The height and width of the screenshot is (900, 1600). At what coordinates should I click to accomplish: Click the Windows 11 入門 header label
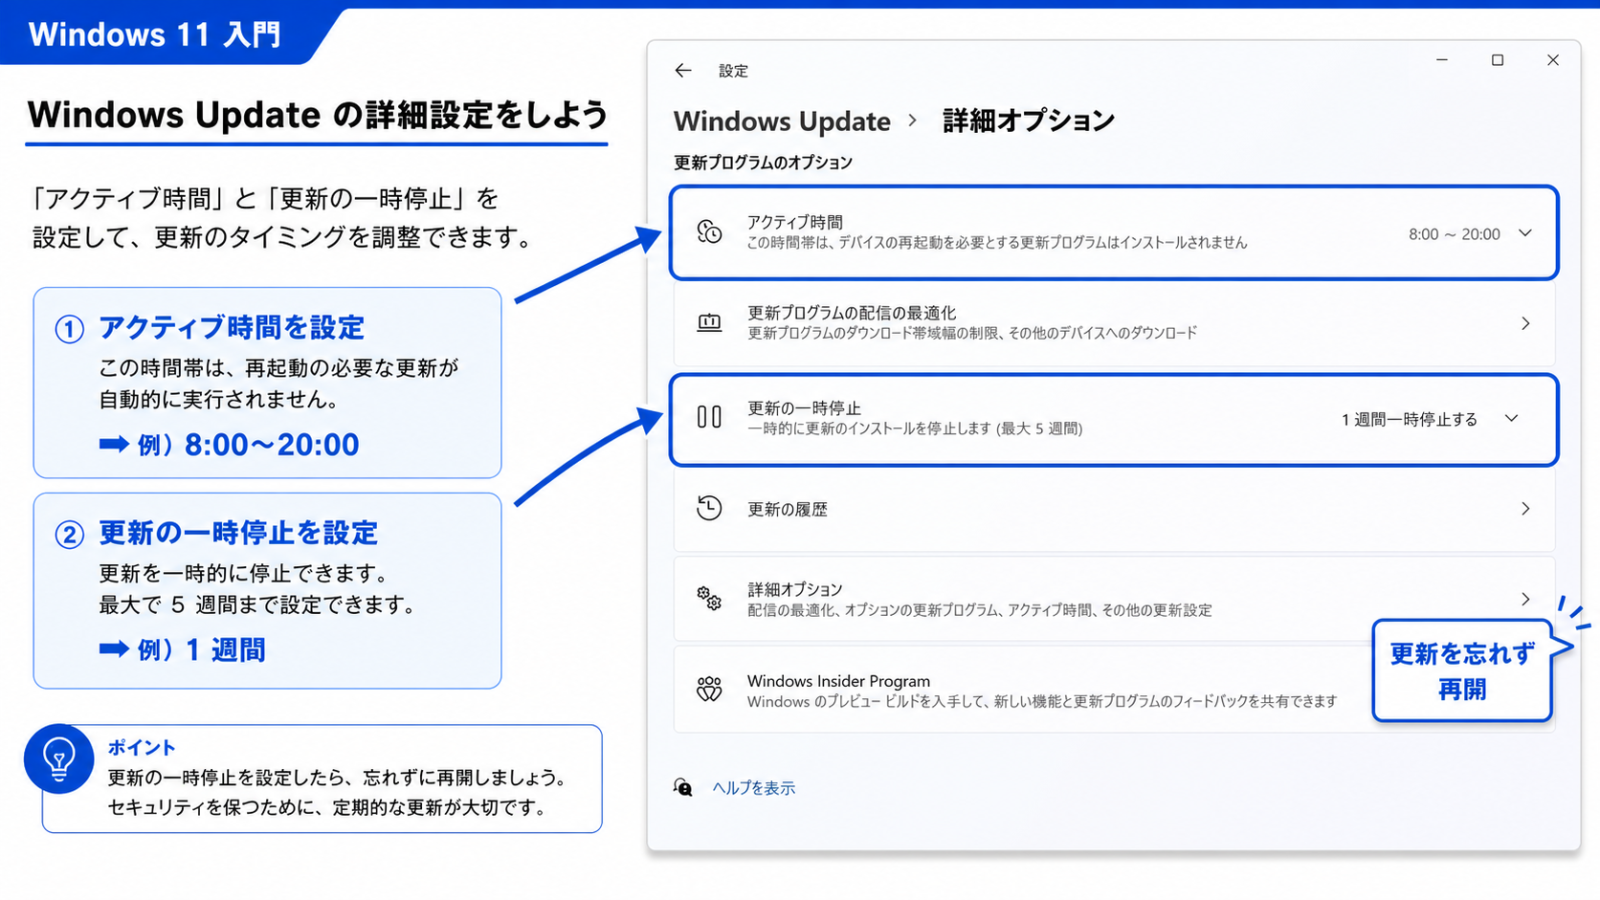coord(154,35)
